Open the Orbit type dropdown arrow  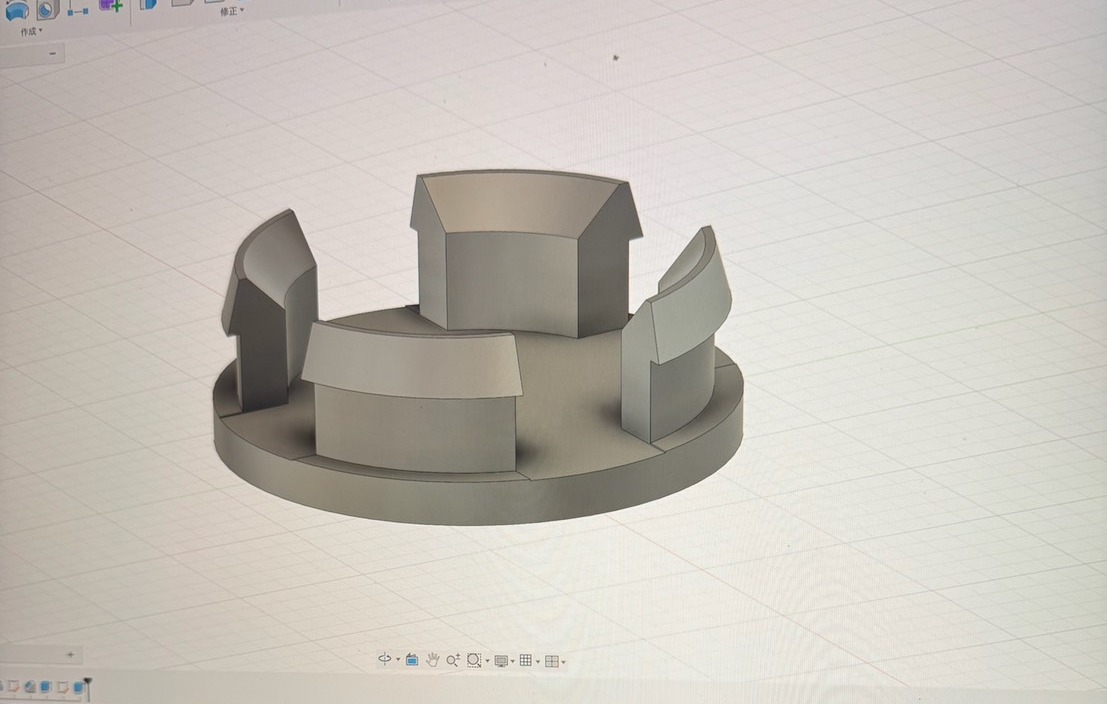pyautogui.click(x=397, y=661)
